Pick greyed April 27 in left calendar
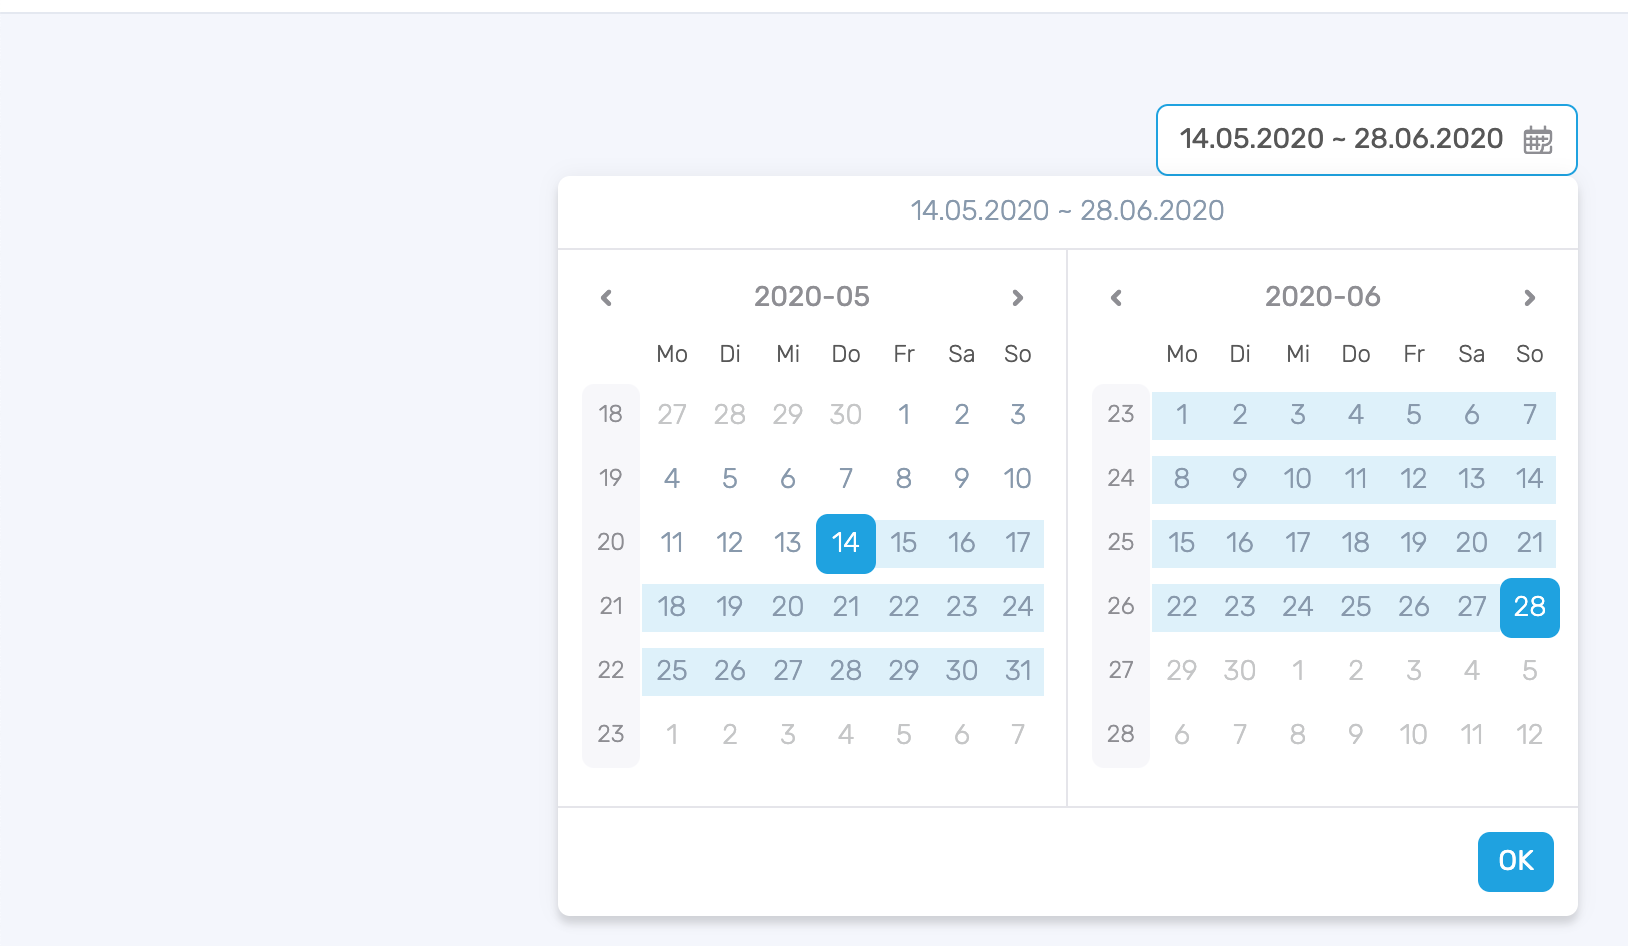 tap(672, 415)
